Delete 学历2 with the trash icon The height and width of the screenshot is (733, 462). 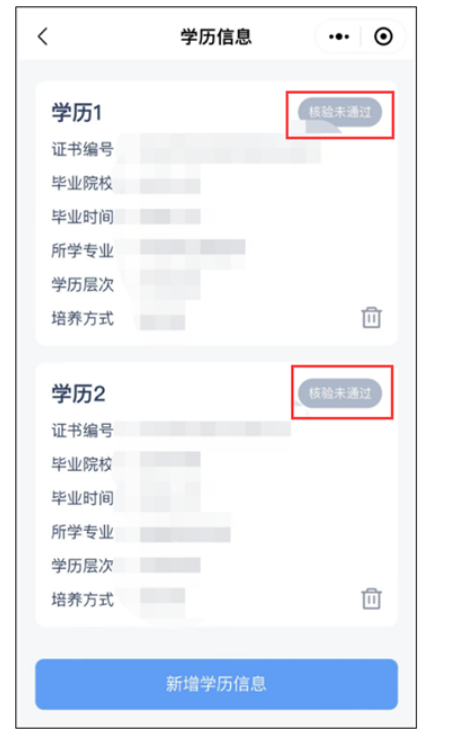[372, 598]
